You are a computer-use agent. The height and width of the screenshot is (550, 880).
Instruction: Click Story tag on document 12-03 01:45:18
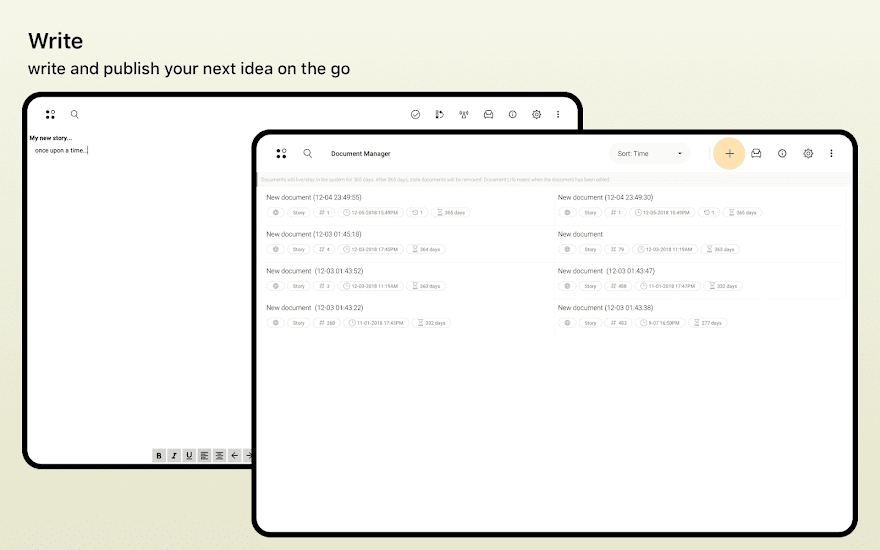click(298, 249)
